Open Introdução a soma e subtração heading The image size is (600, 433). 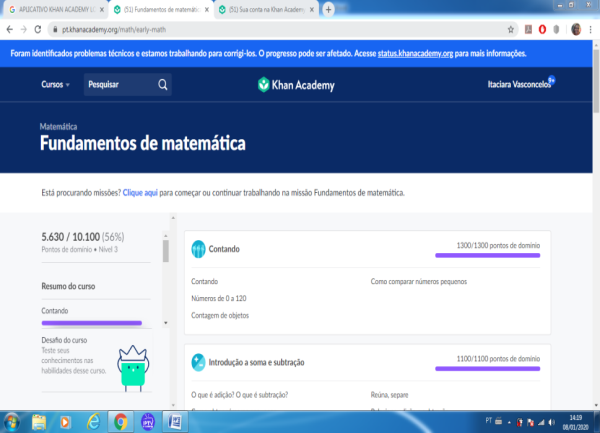coord(256,362)
